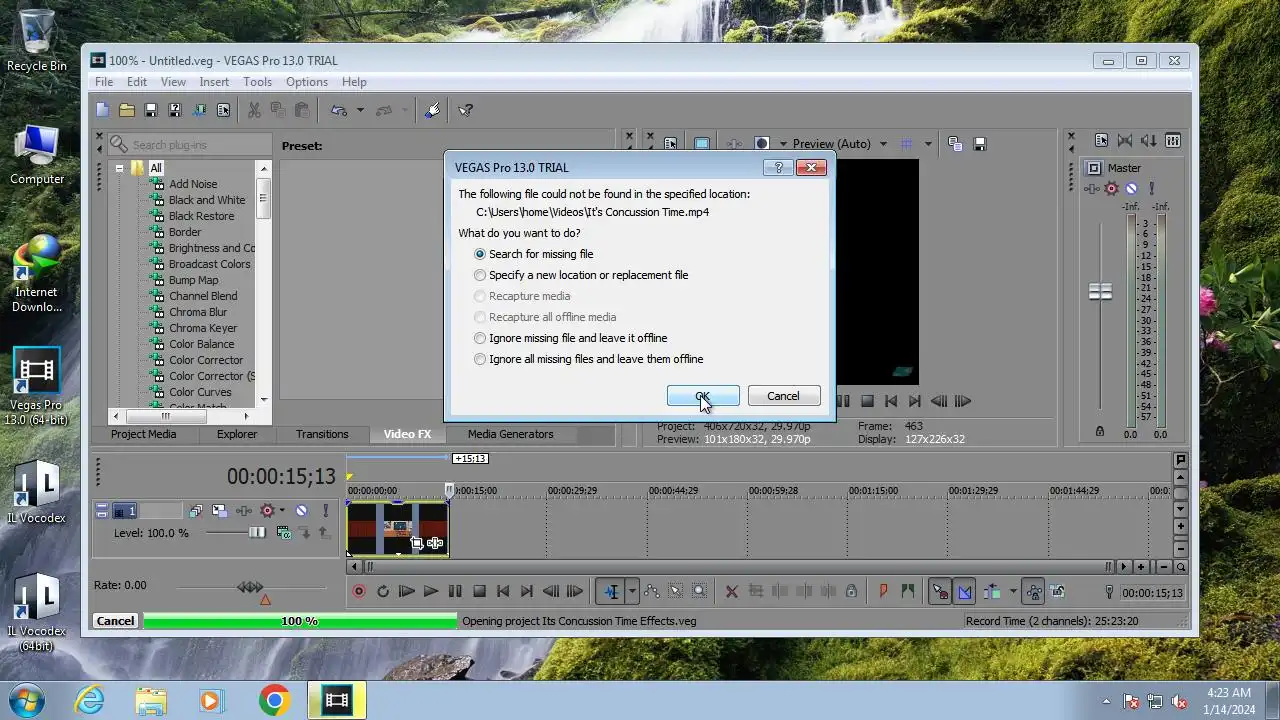This screenshot has width=1280, height=720.
Task: Toggle Loop Playback in transport bar
Action: [x=383, y=591]
